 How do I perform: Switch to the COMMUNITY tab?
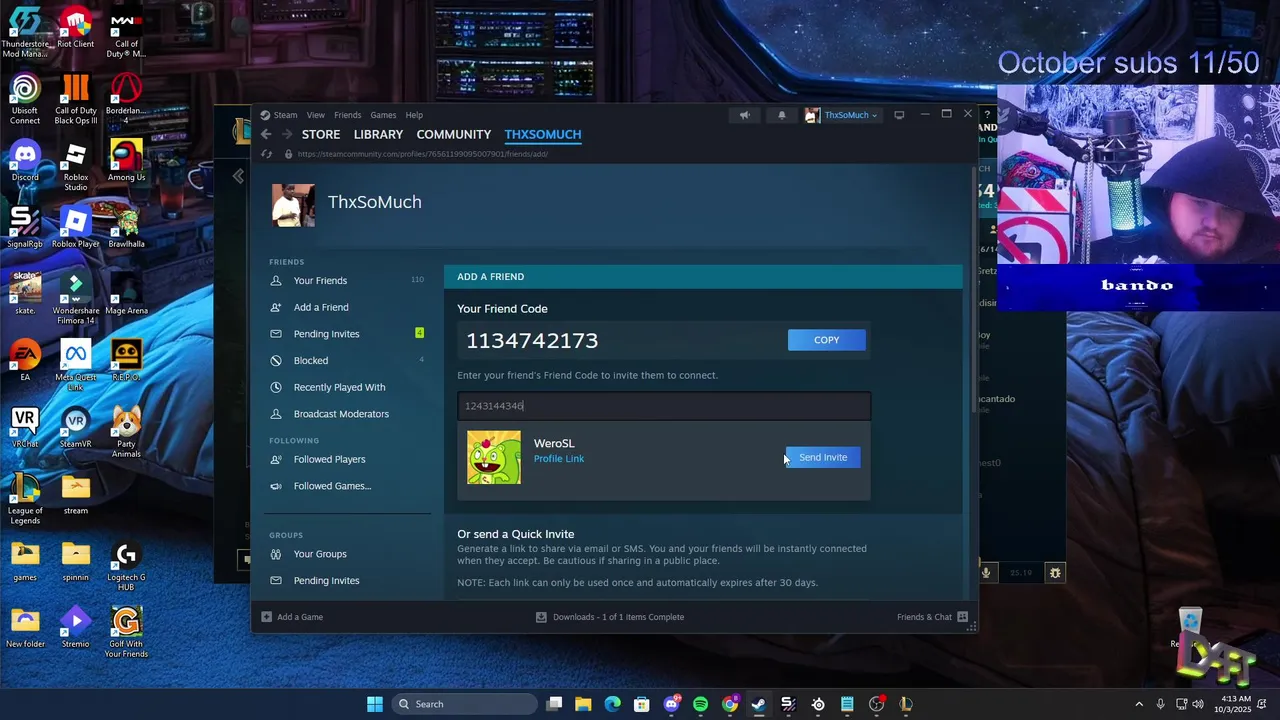click(x=453, y=134)
